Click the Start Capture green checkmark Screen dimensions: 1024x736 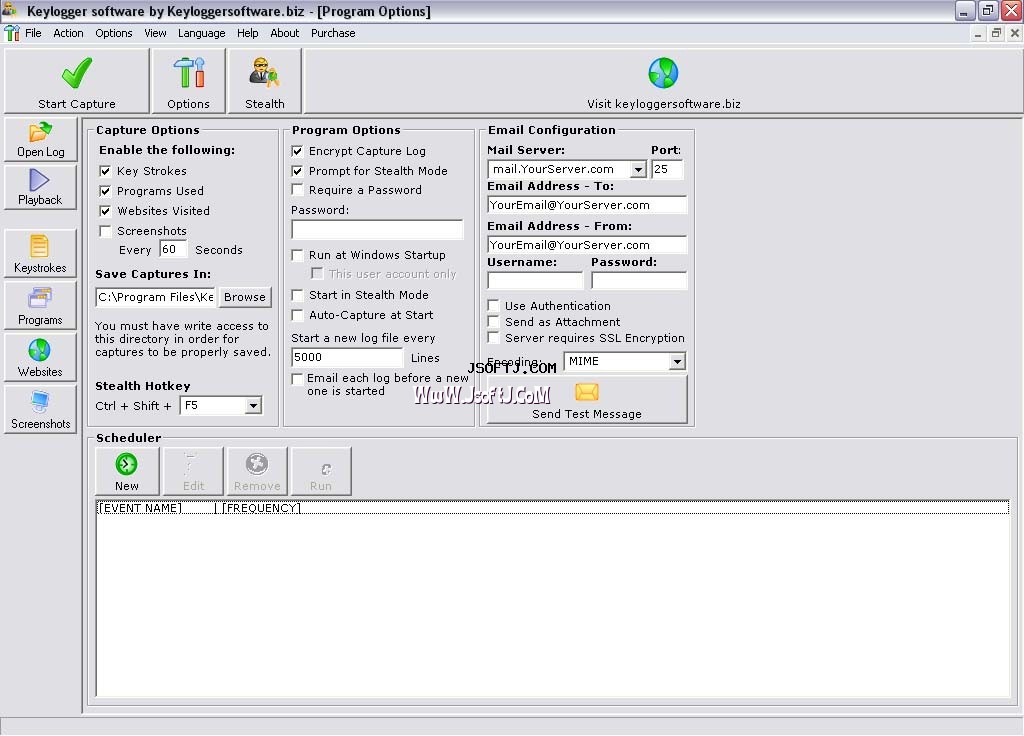(76, 73)
